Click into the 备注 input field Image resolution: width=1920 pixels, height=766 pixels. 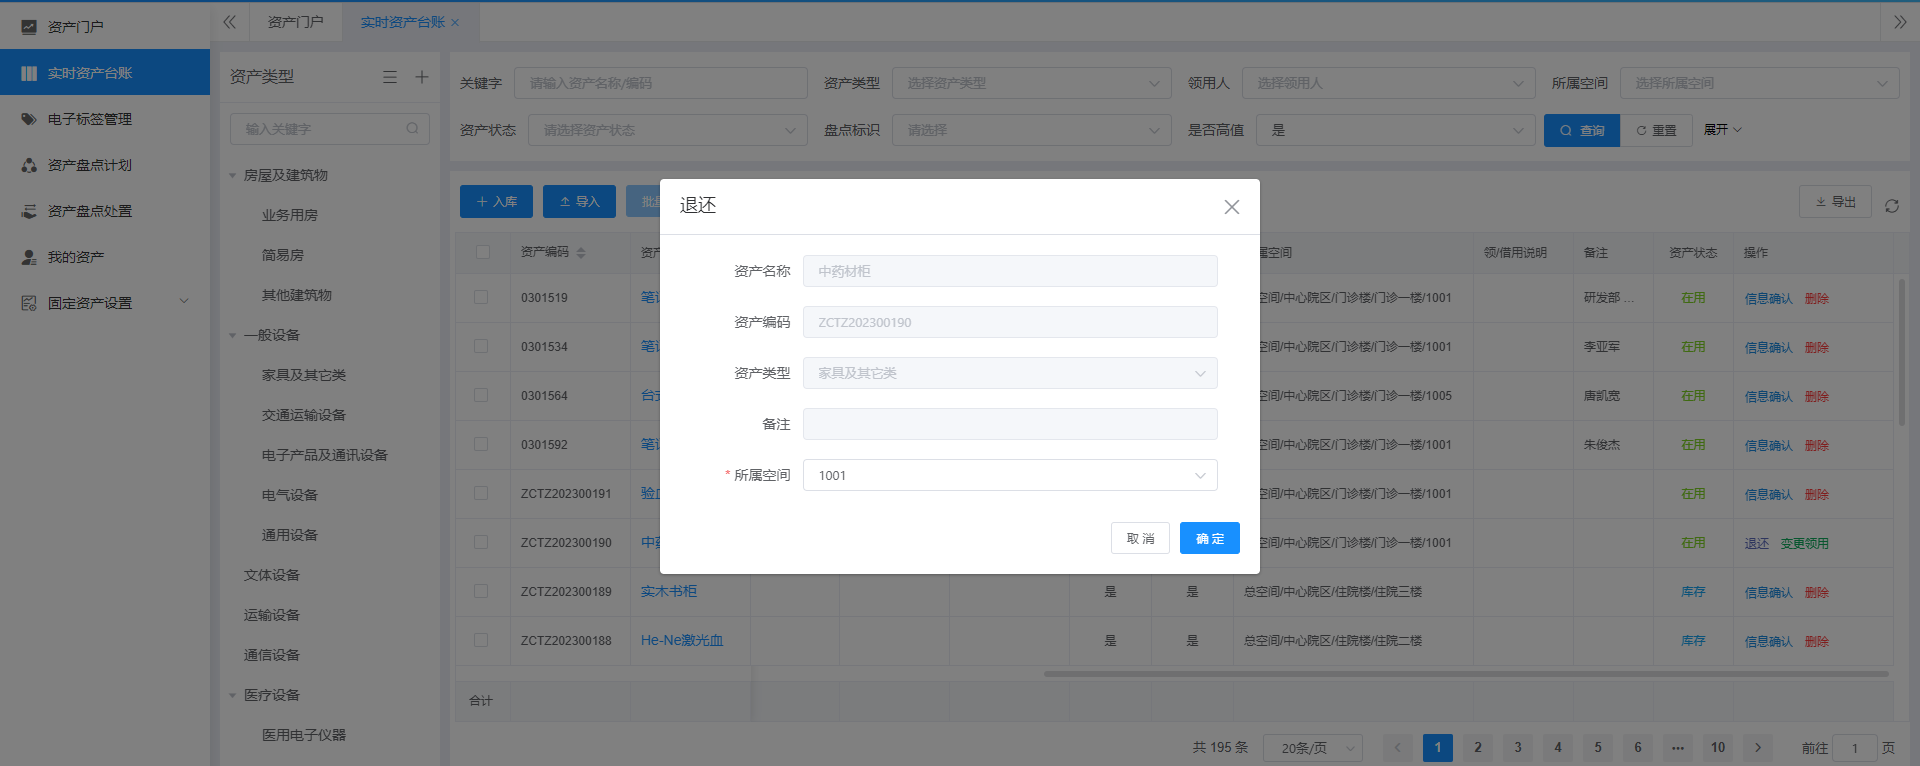click(1009, 424)
